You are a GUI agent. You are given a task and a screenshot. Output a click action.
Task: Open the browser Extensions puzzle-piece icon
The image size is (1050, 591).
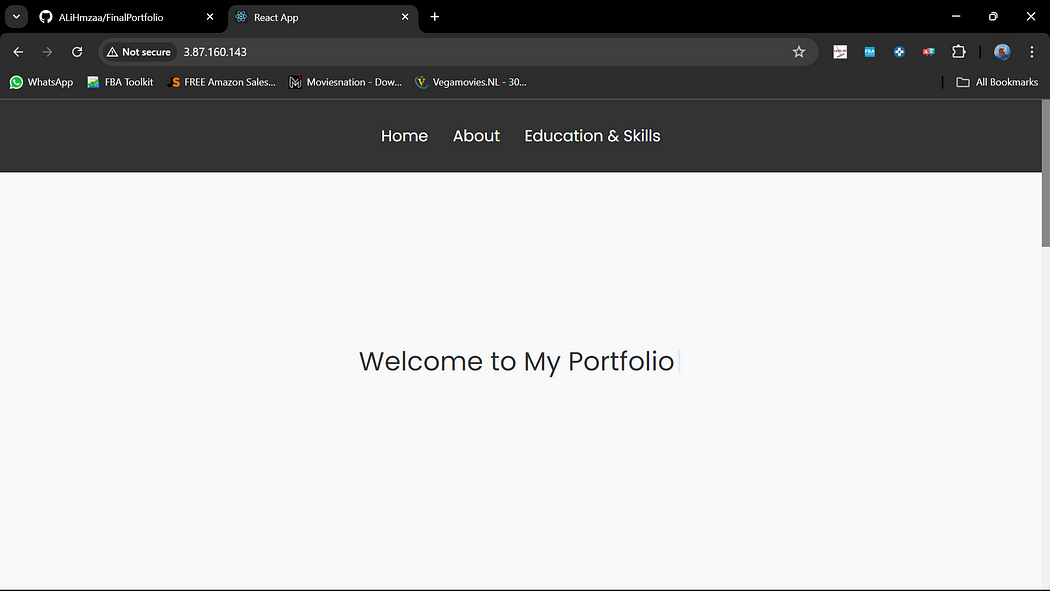click(x=959, y=52)
